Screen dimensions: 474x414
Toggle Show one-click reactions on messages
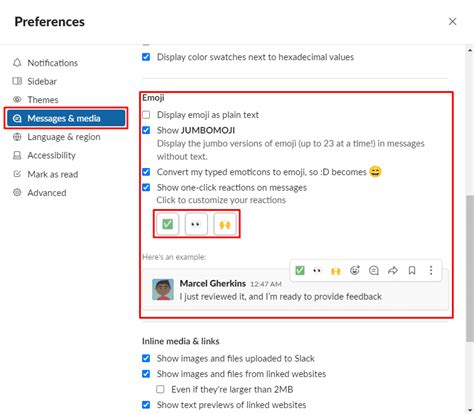coord(146,187)
